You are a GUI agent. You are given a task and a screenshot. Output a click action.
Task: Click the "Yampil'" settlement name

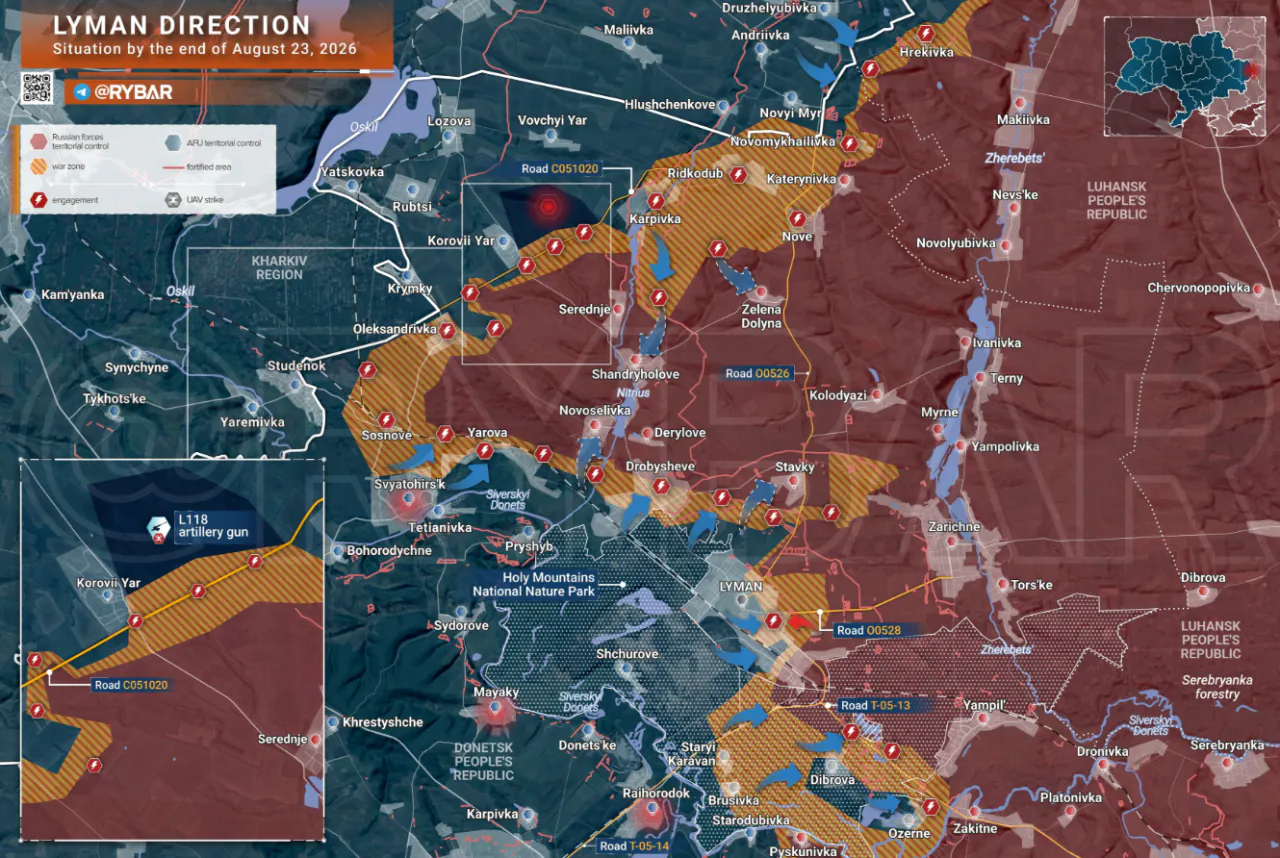pyautogui.click(x=984, y=705)
